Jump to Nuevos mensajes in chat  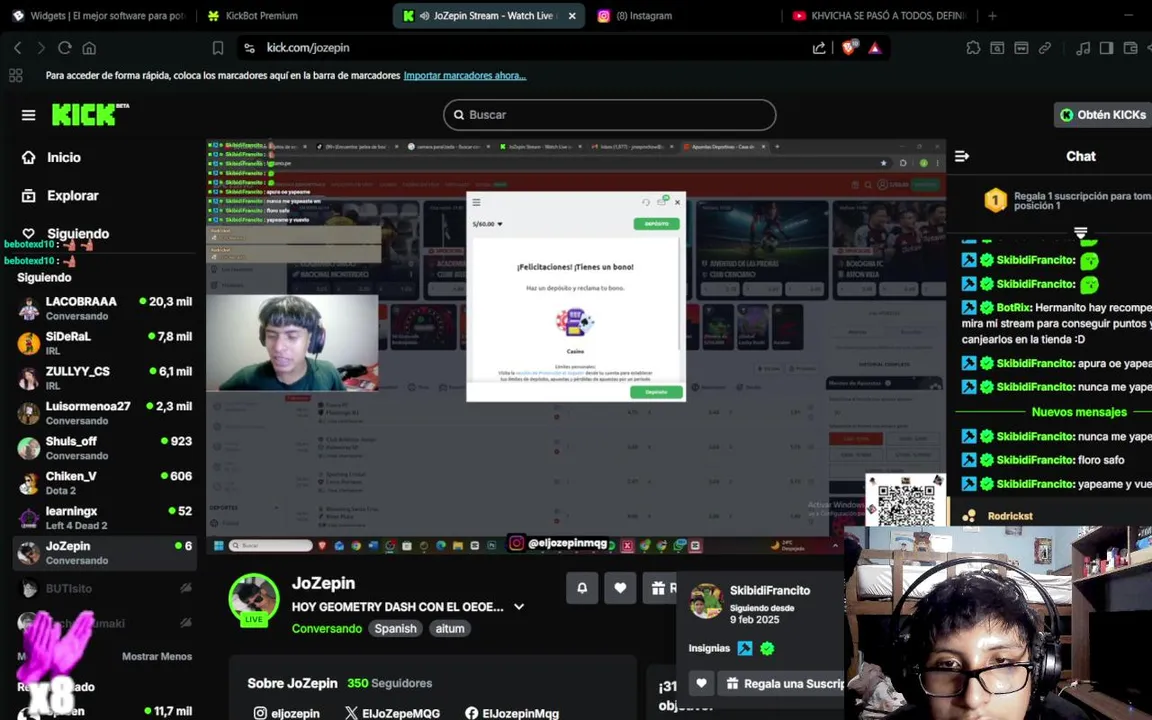[1079, 411]
